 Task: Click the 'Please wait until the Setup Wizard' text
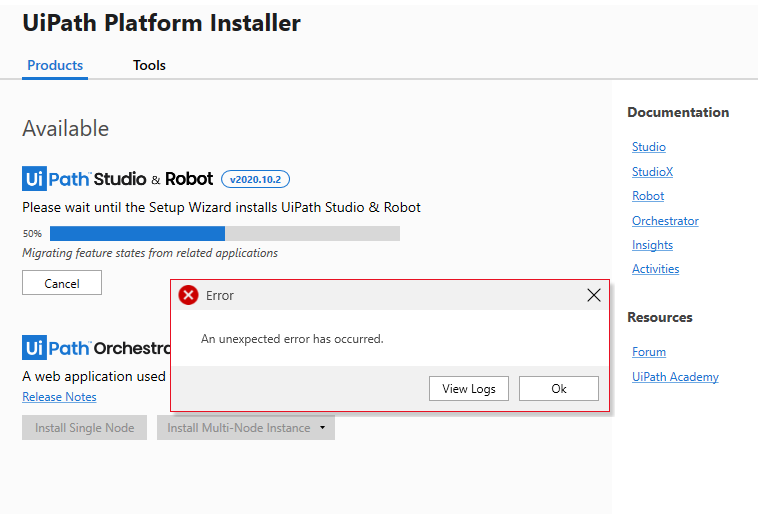(x=221, y=207)
